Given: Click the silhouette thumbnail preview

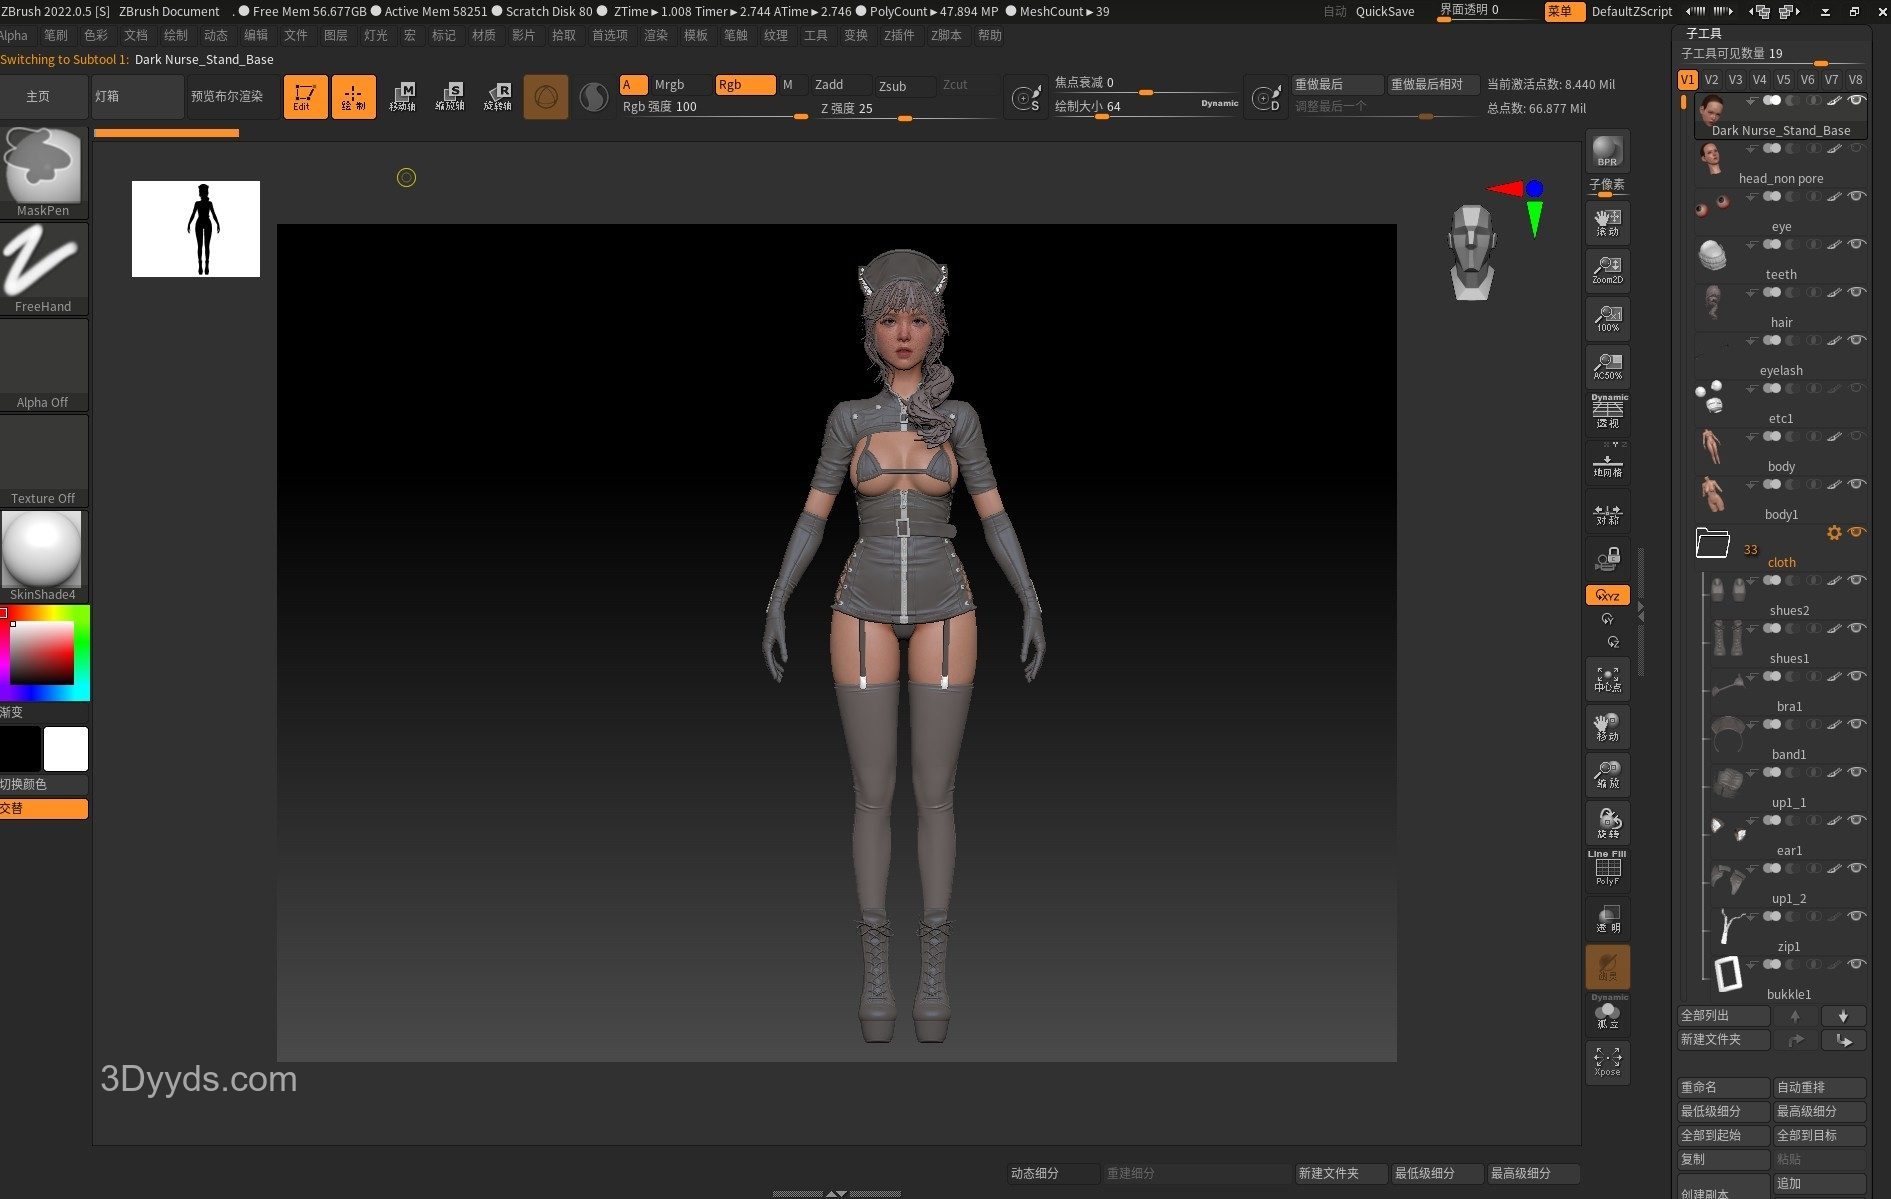Looking at the screenshot, I should tap(196, 229).
